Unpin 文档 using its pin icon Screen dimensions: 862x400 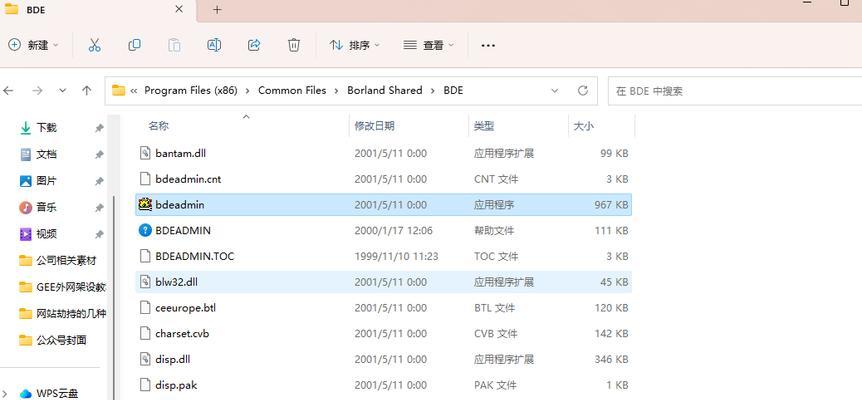coord(99,154)
